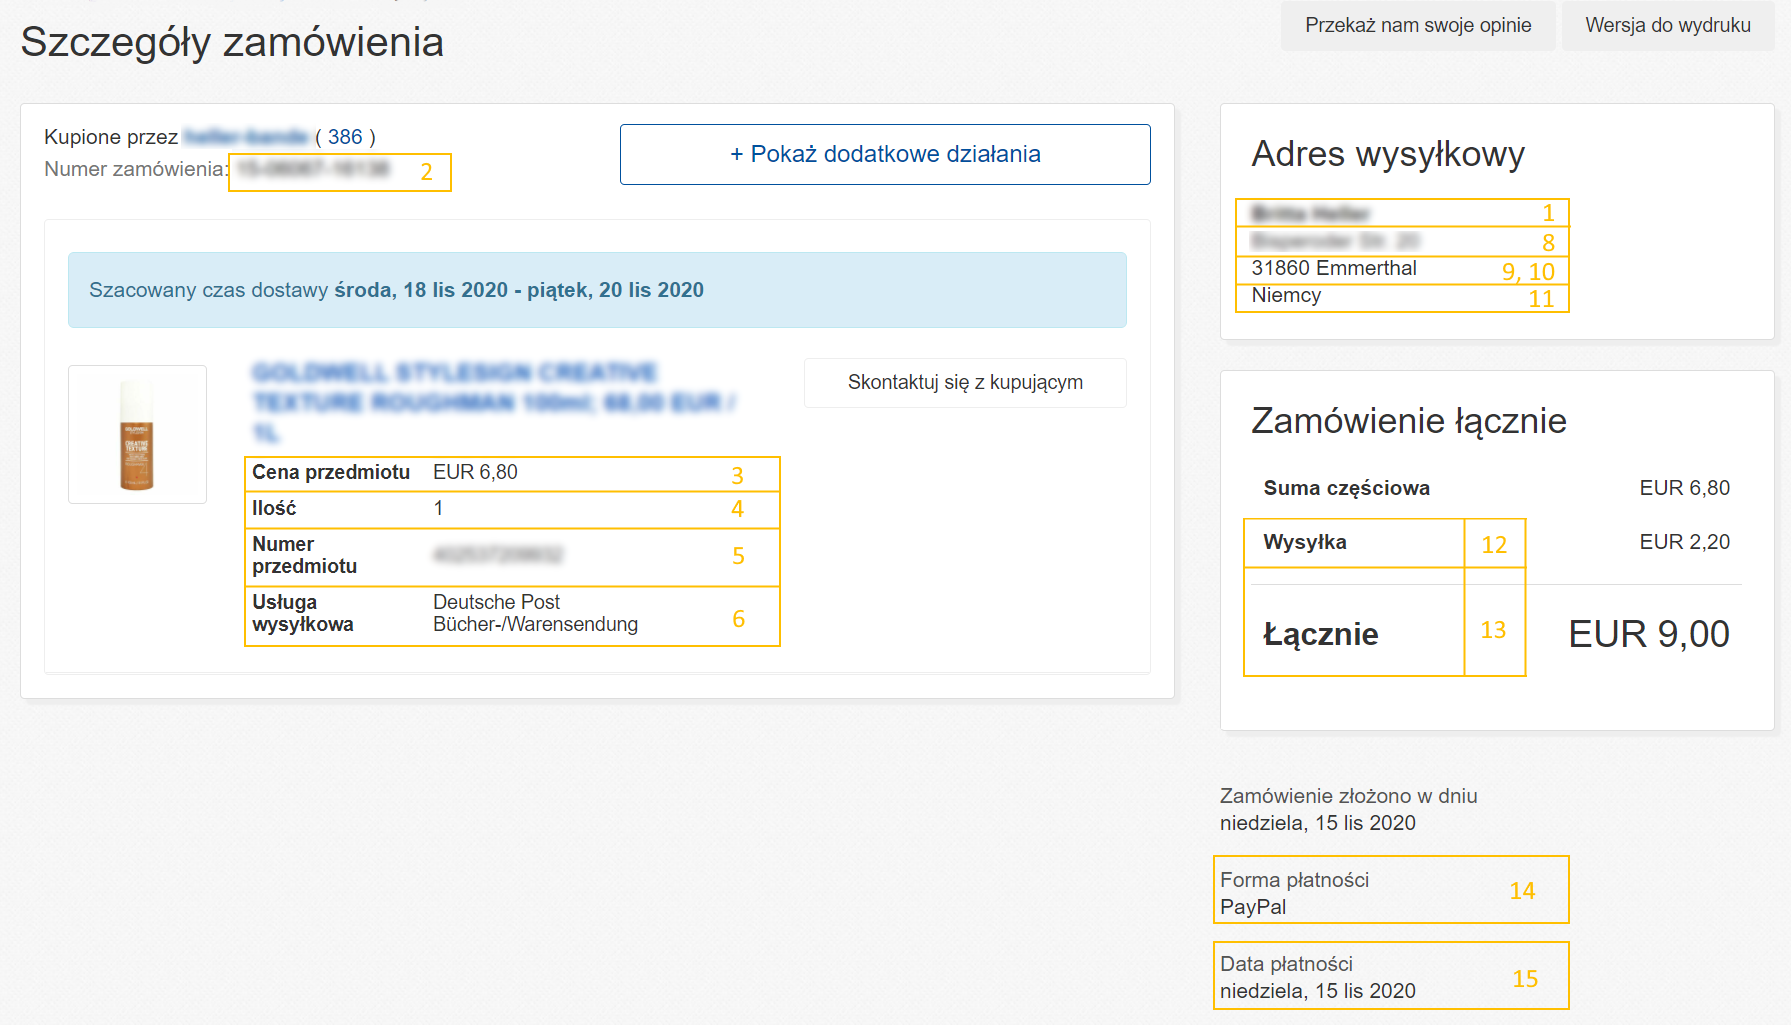This screenshot has height=1025, width=1791.
Task: Click the 31860 Emmerthal address line
Action: pyautogui.click(x=1333, y=268)
